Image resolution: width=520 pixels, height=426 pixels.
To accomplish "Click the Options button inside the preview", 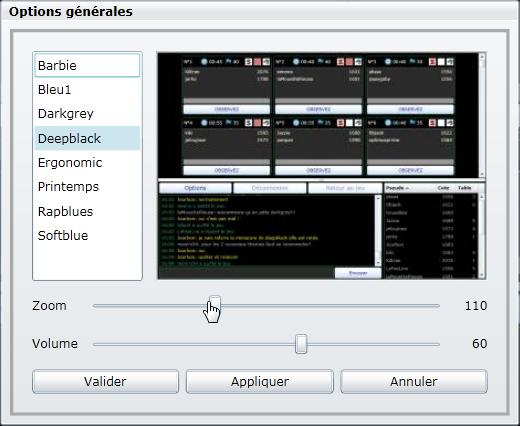I will coord(195,188).
